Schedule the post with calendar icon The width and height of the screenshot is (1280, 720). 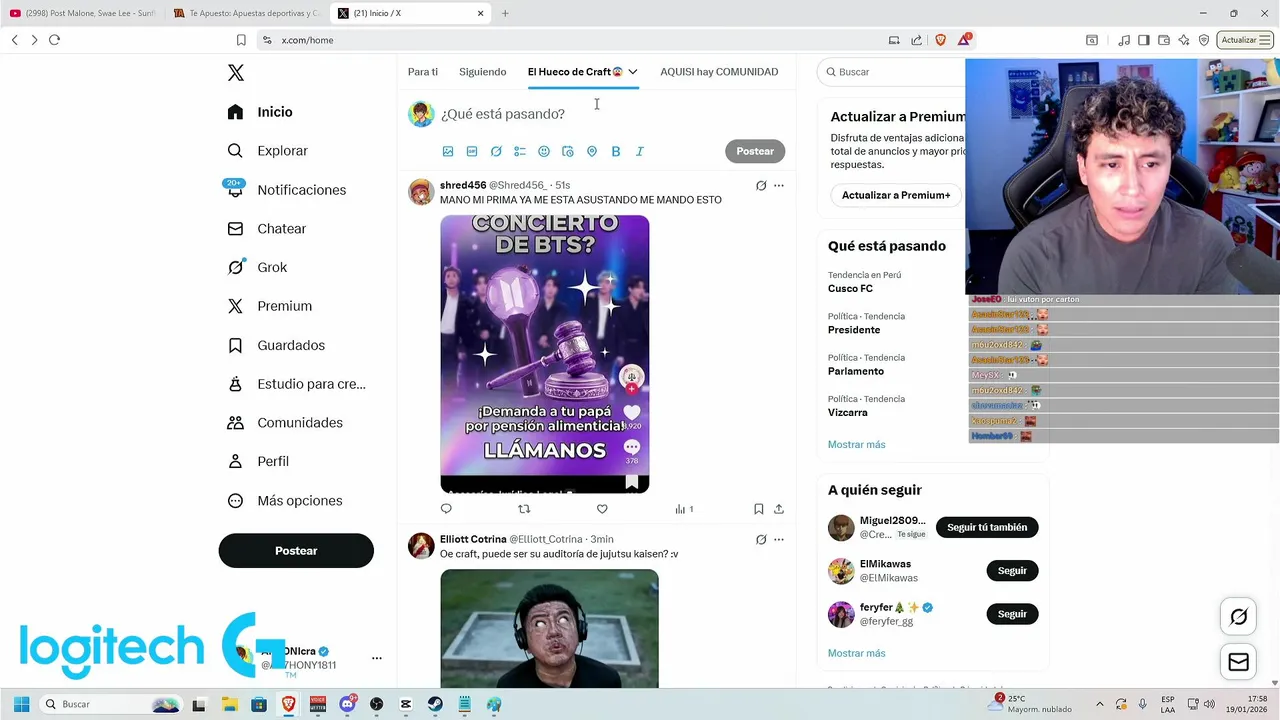tap(568, 151)
